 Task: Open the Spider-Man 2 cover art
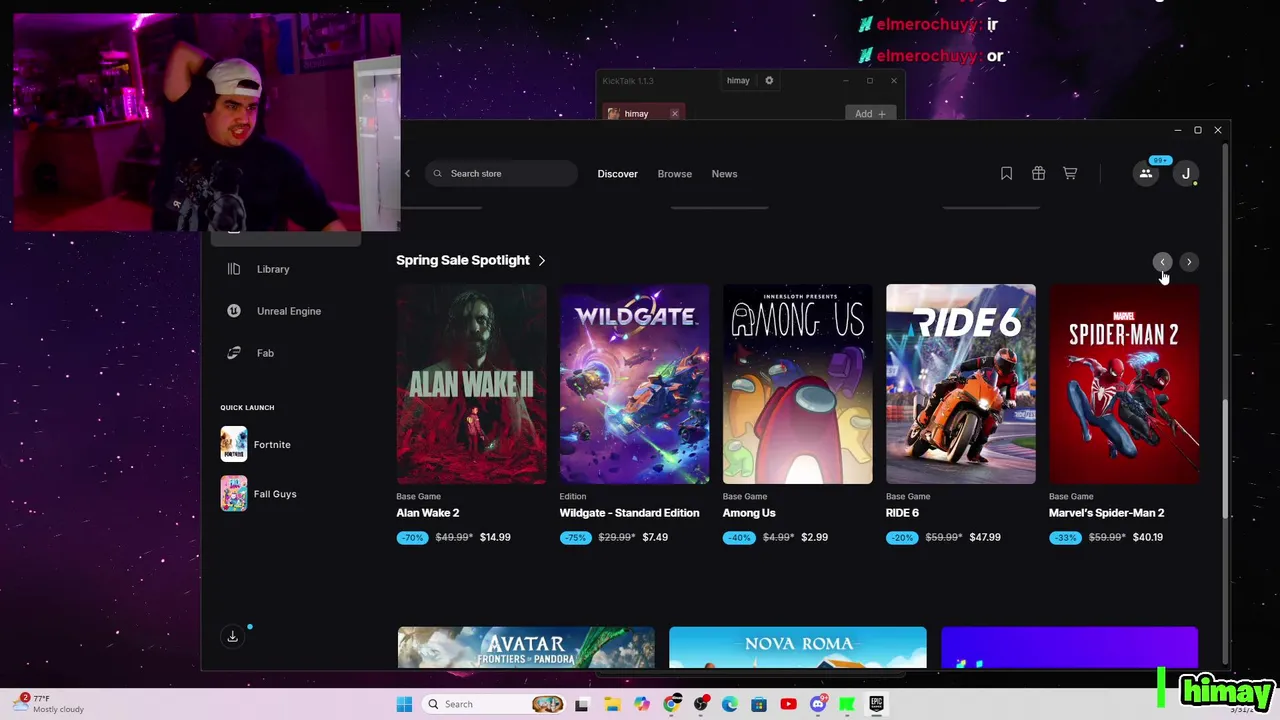coord(1123,384)
